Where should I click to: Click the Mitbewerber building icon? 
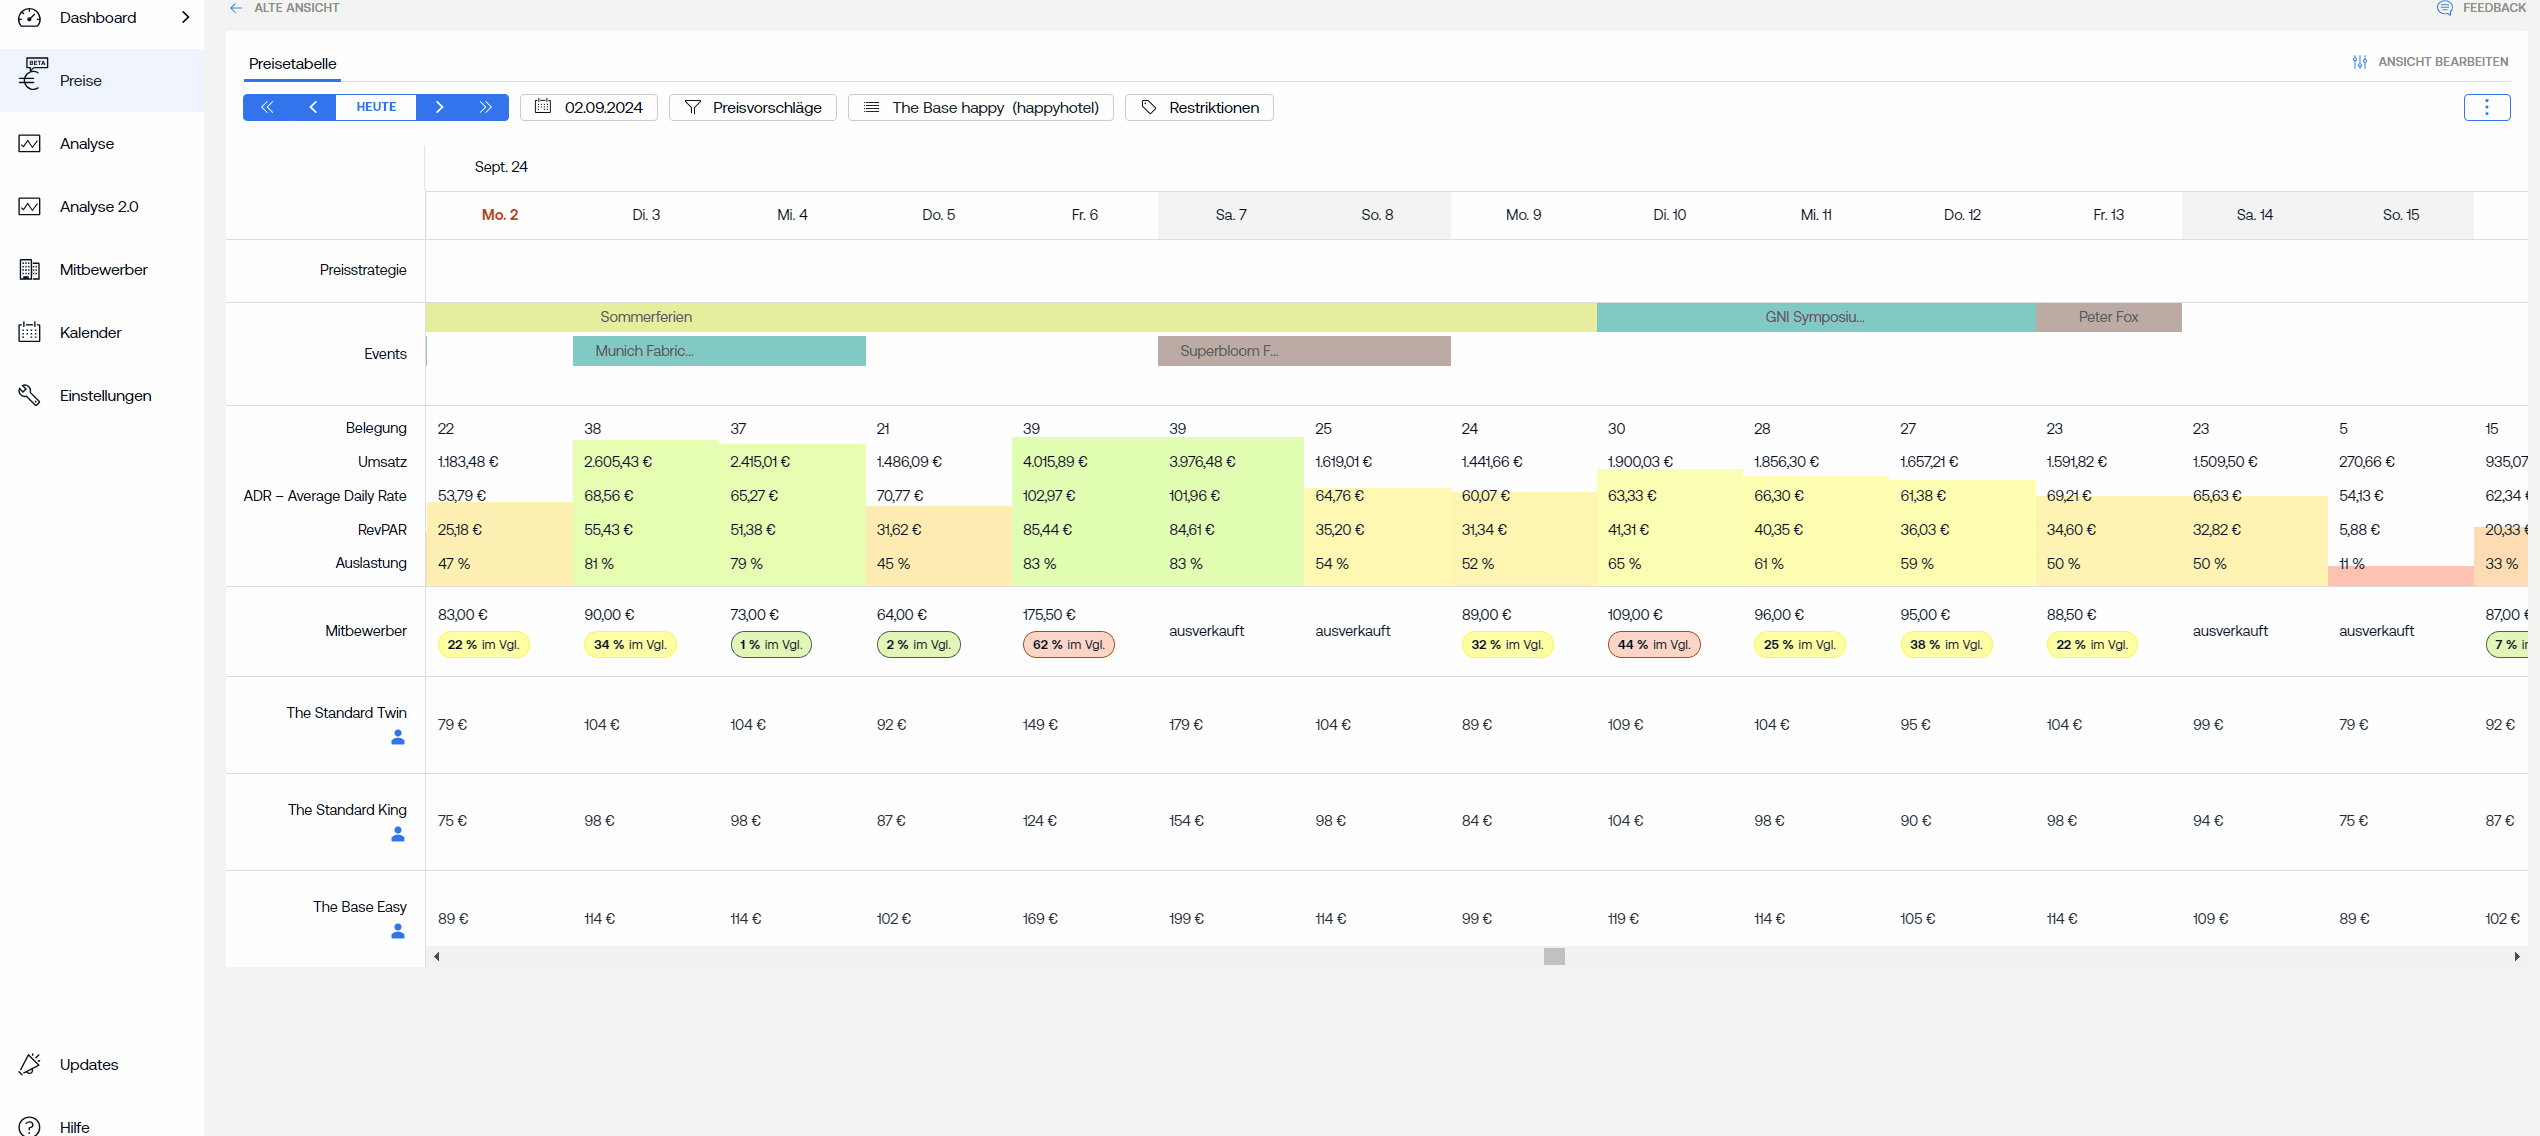30,269
